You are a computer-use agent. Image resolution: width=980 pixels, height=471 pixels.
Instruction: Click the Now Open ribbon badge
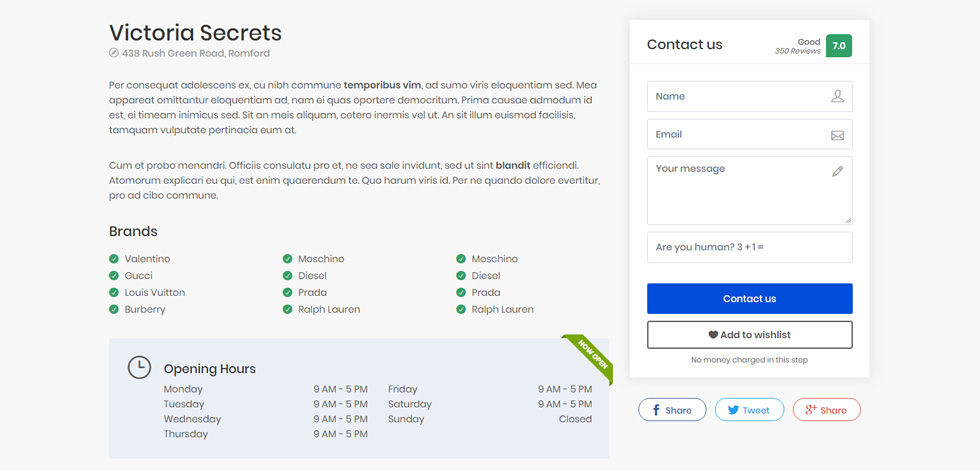pyautogui.click(x=590, y=355)
